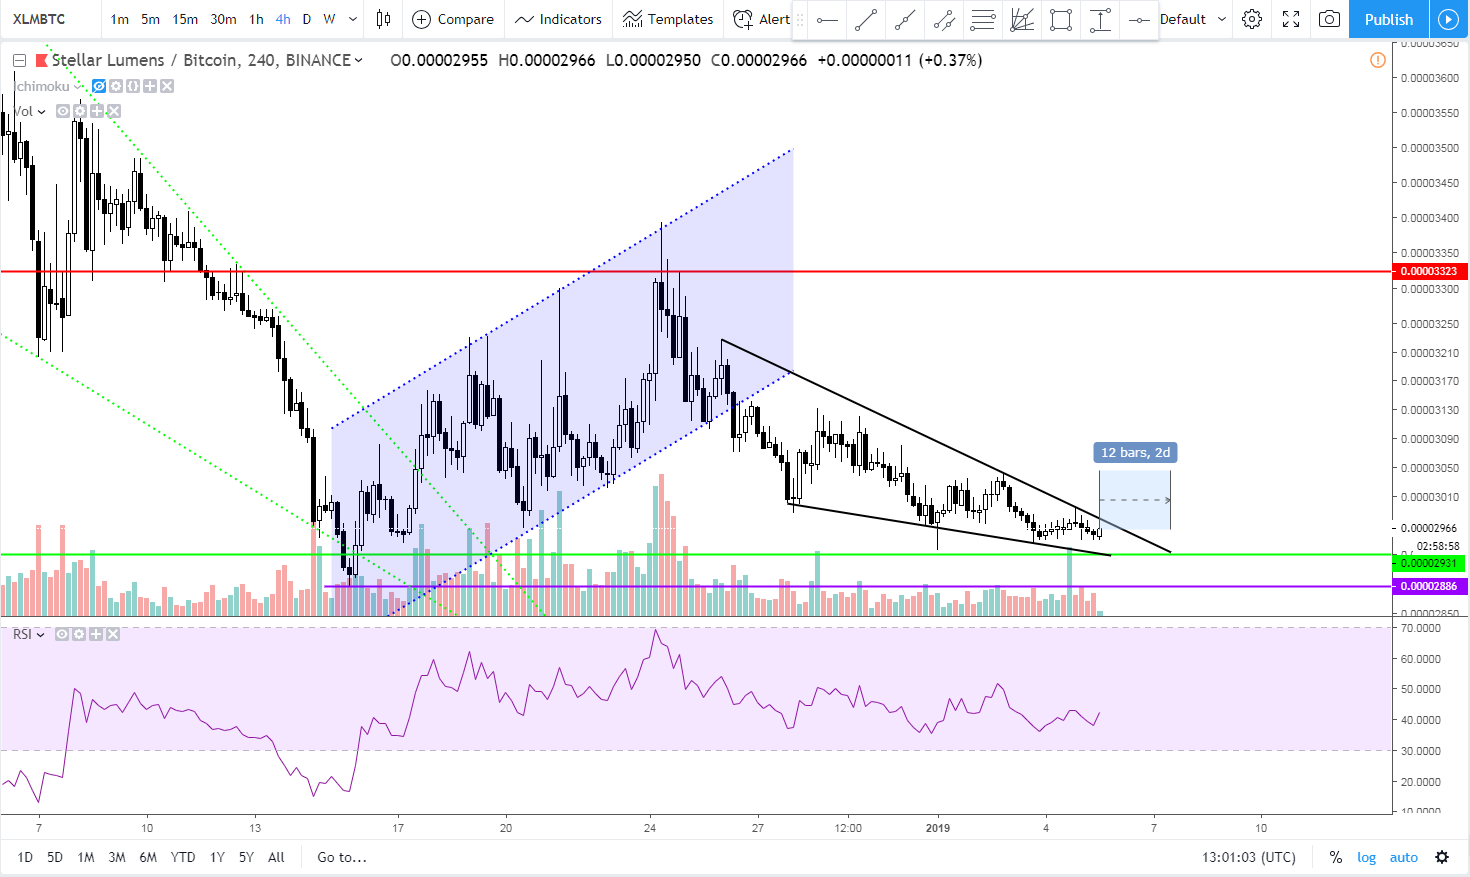Image resolution: width=1470 pixels, height=877 pixels.
Task: Select the 4h timeframe
Action: click(x=283, y=19)
